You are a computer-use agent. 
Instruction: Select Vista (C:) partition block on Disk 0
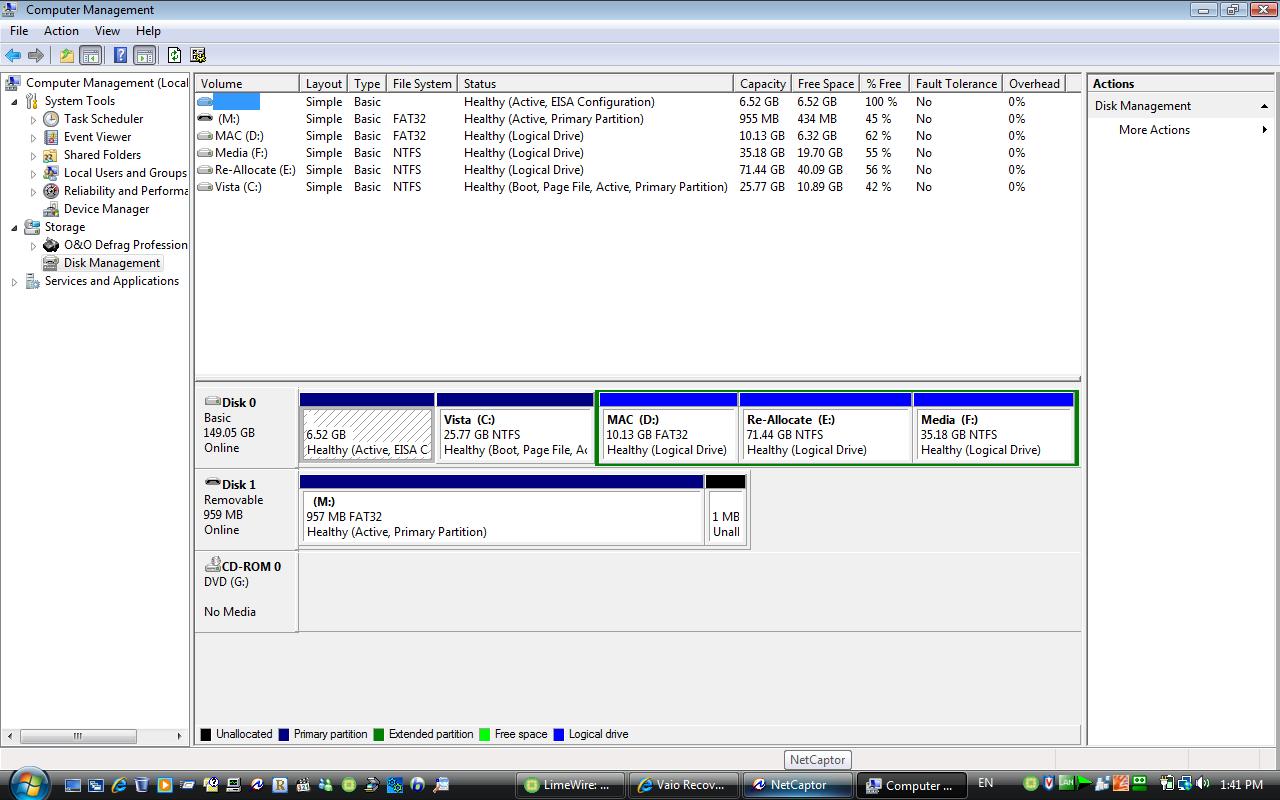515,427
